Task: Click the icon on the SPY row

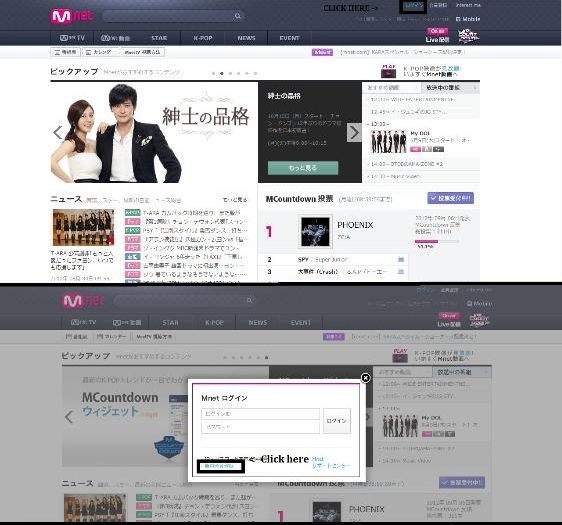Action: [x=401, y=259]
